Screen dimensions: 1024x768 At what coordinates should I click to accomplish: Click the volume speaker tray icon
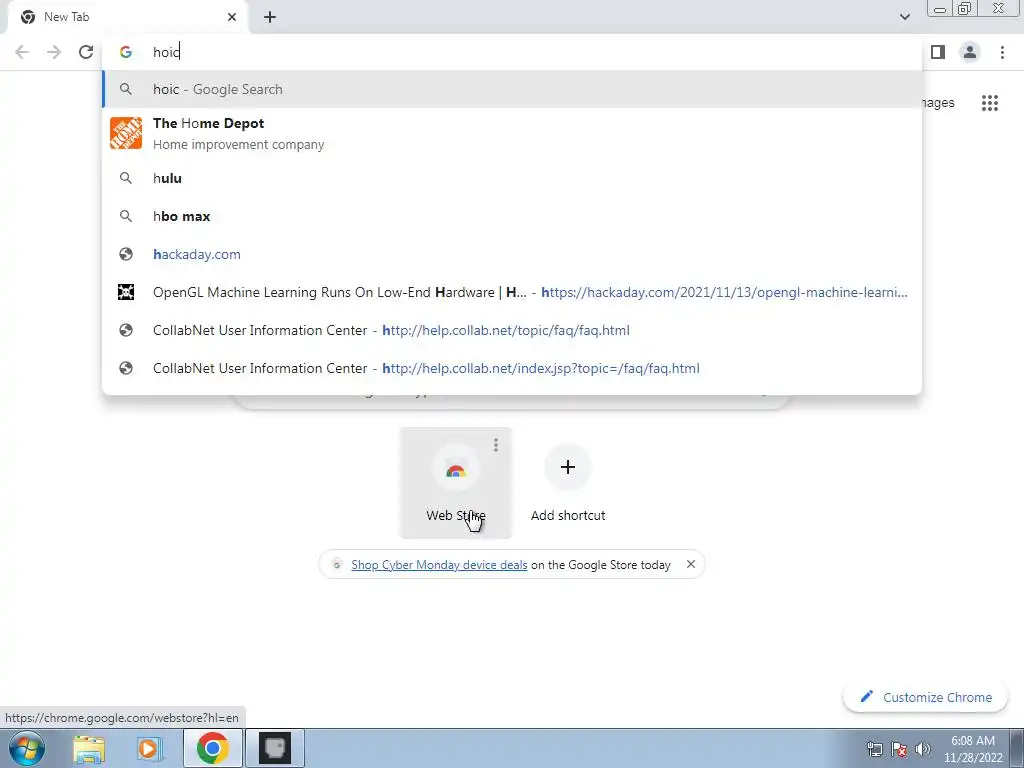pyautogui.click(x=922, y=749)
